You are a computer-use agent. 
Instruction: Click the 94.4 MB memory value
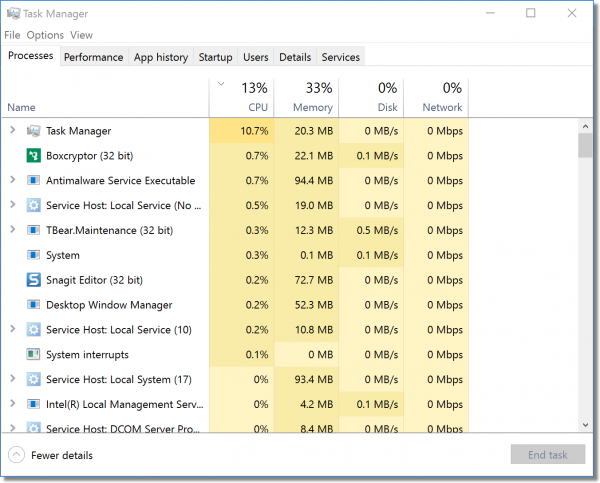tap(313, 180)
